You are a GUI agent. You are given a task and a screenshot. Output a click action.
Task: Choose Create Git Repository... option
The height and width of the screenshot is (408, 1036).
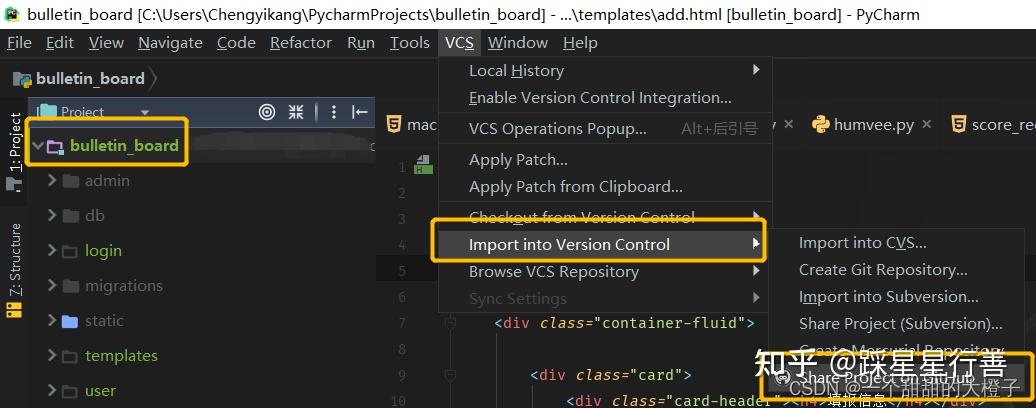pos(883,270)
